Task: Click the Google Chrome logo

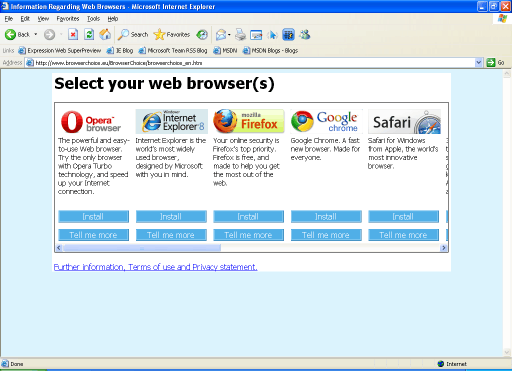Action: click(326, 121)
